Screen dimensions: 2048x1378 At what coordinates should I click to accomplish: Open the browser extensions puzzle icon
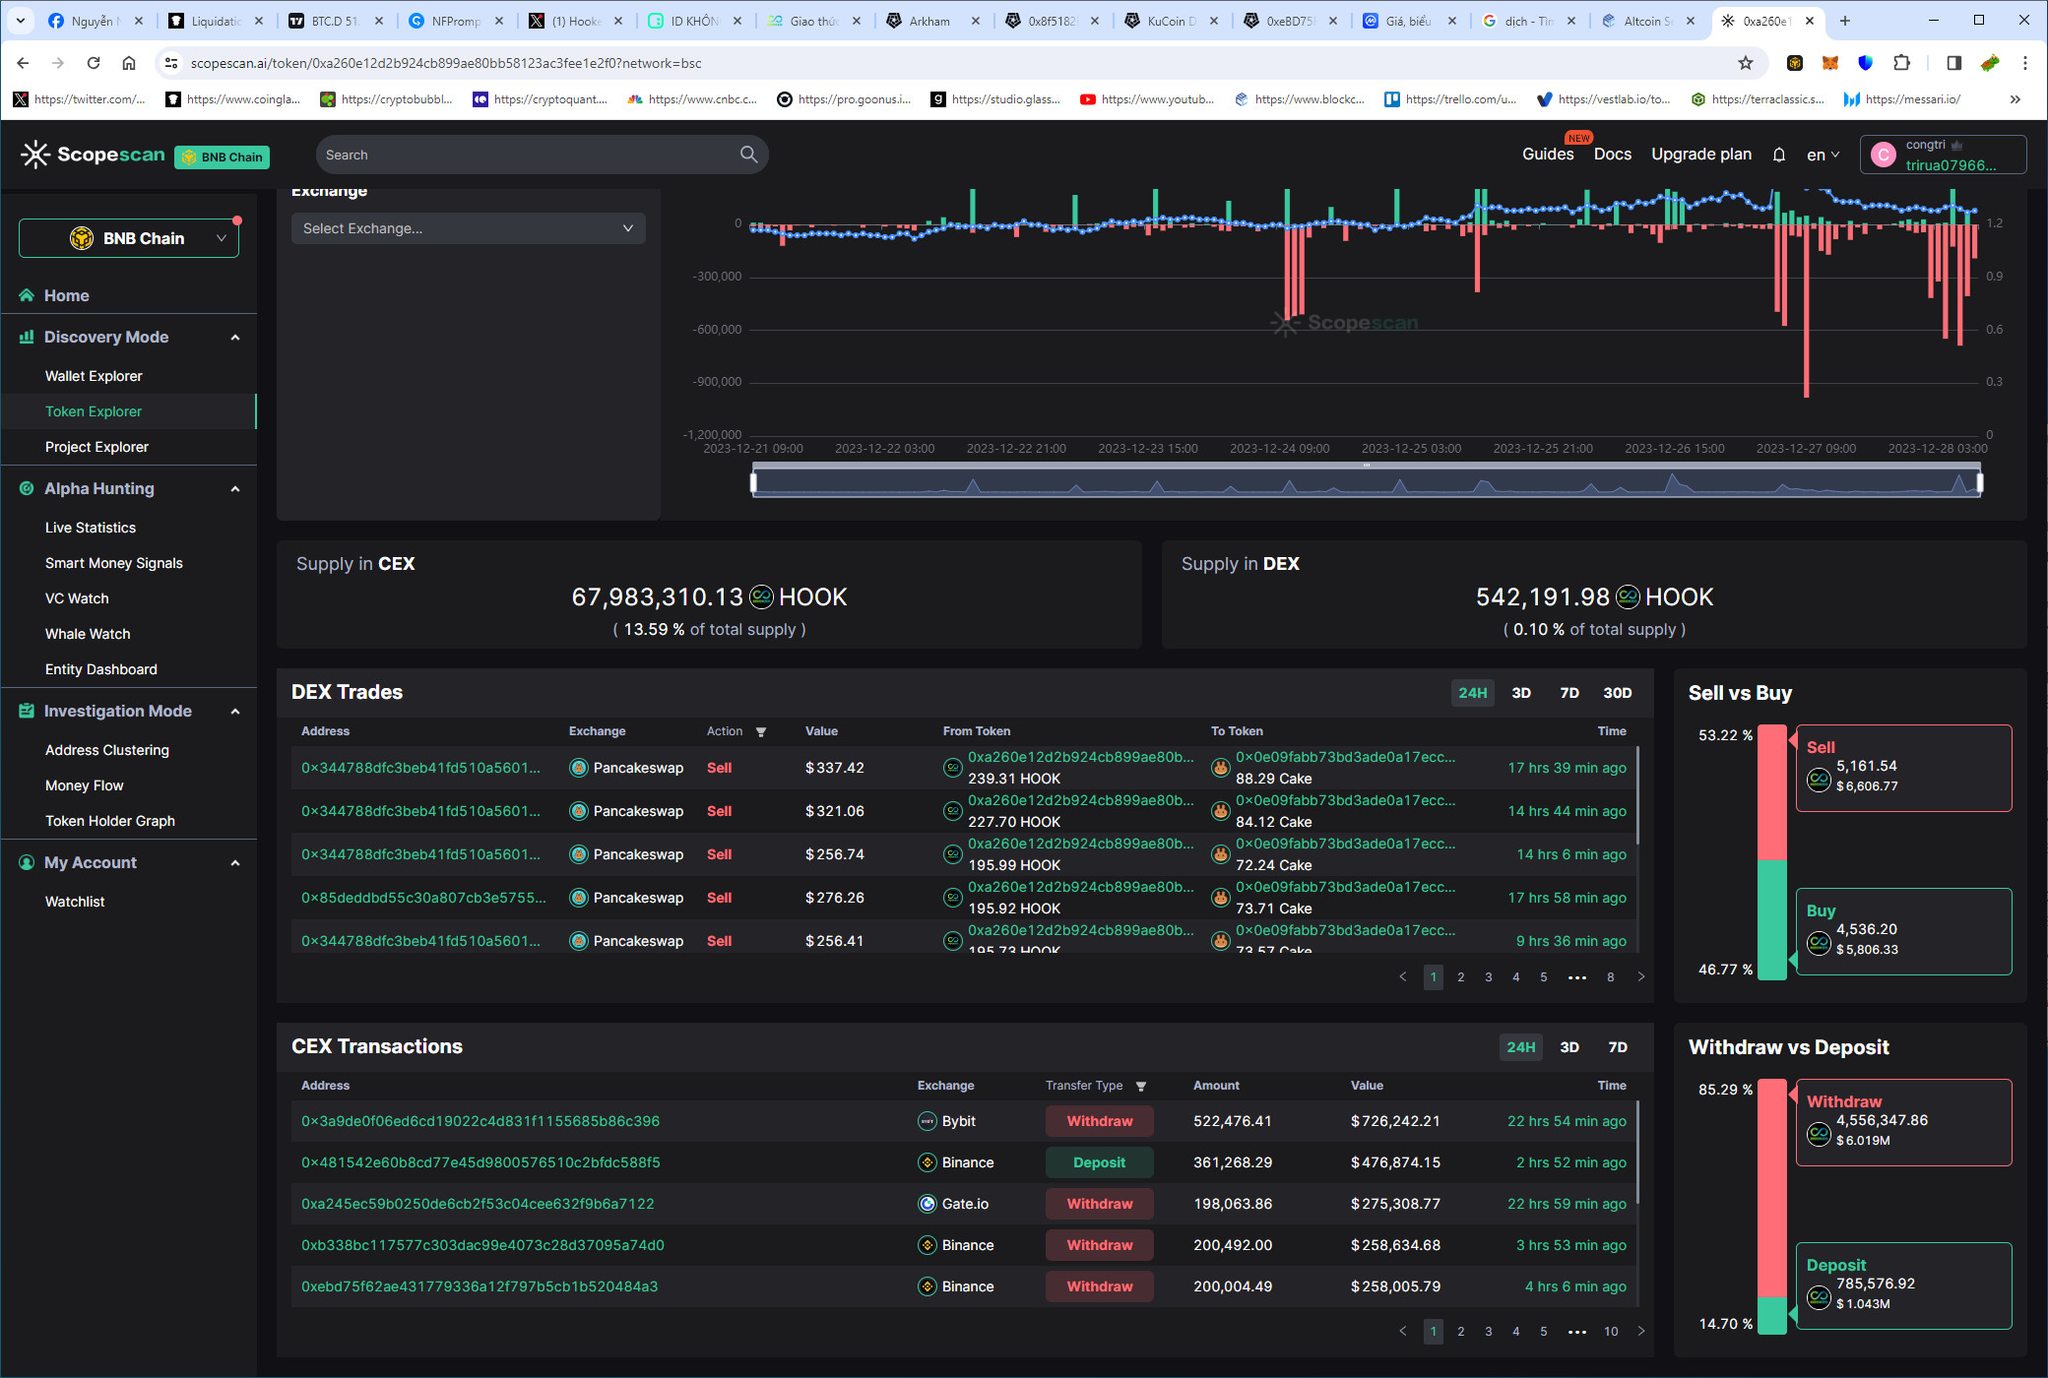1901,63
